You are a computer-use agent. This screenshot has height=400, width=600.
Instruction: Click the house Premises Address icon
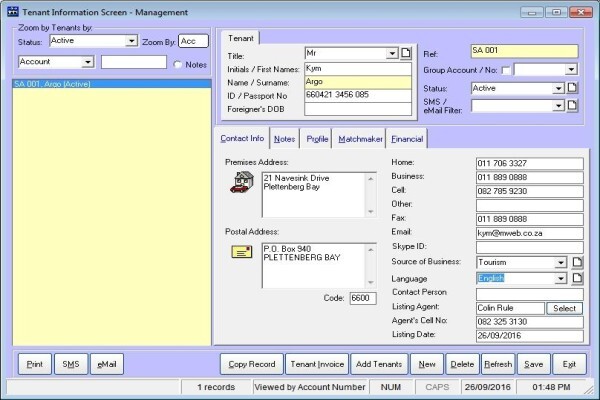(x=242, y=182)
